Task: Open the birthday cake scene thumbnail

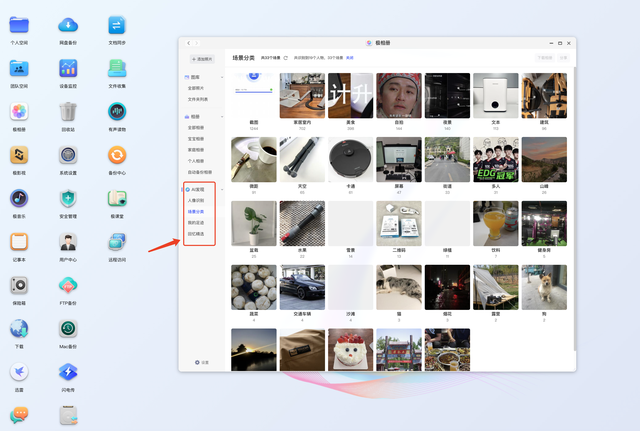Action: [x=351, y=350]
